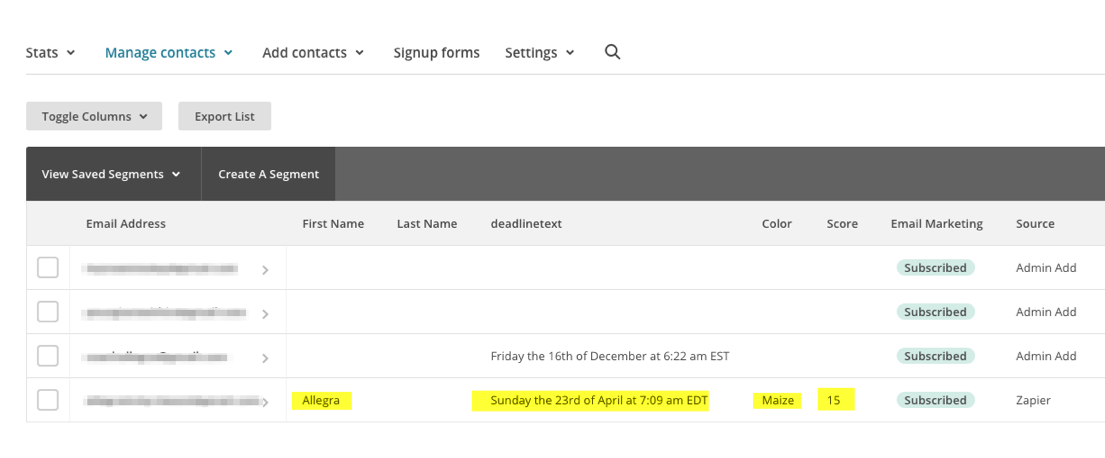Tick the second contact row checkbox

(48, 312)
